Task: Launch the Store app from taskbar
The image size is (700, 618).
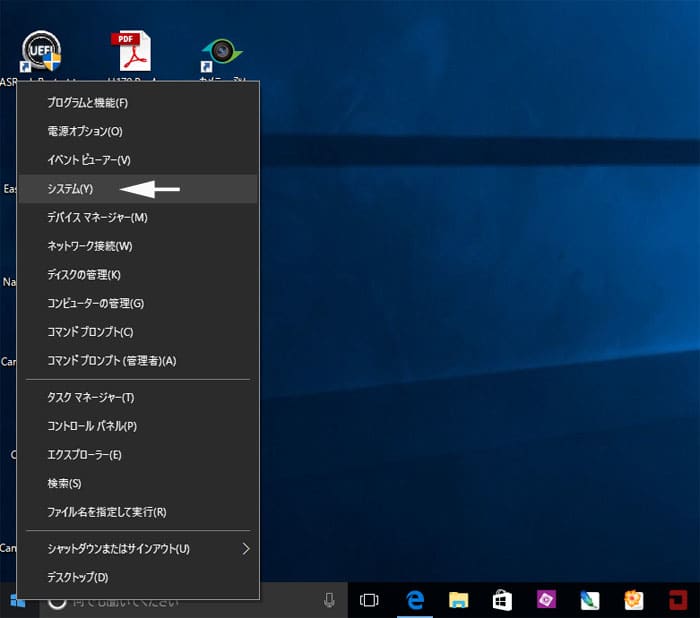Action: tap(503, 600)
